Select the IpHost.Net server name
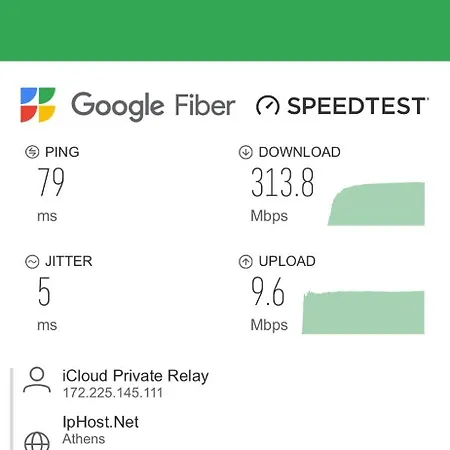Screen dimensions: 450x450 (x=100, y=422)
